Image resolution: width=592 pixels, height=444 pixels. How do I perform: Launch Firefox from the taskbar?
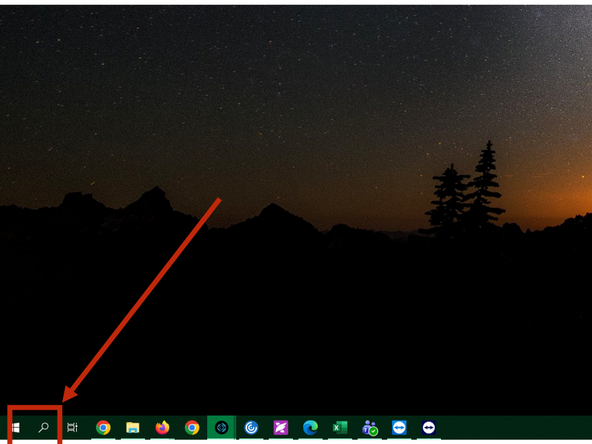(162, 428)
